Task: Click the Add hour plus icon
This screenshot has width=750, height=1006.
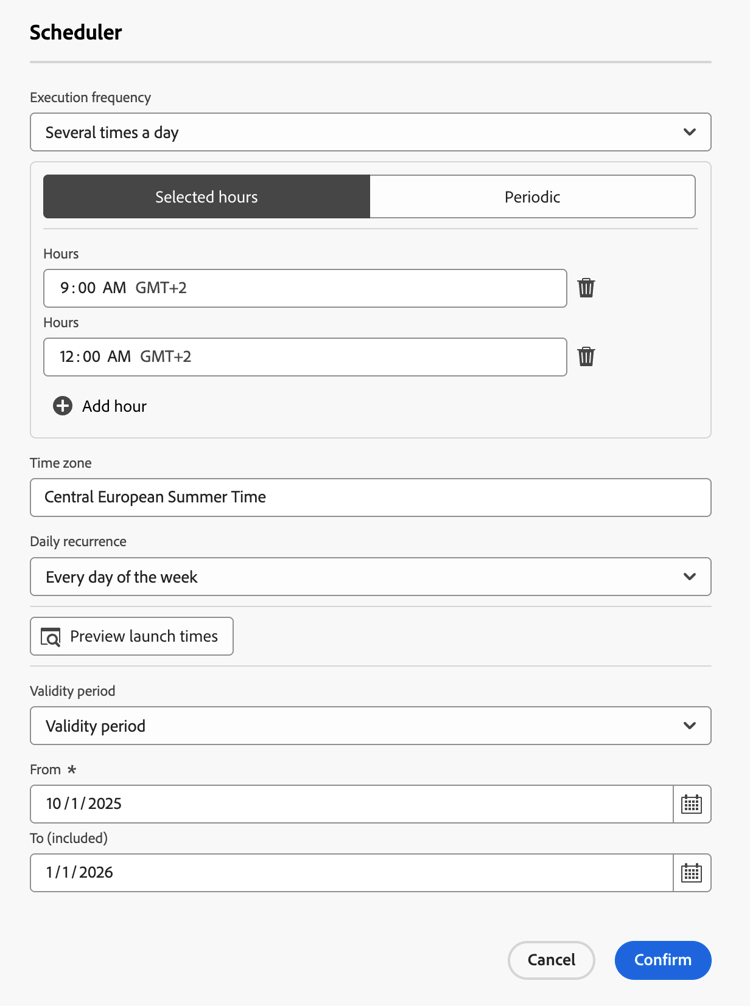Action: pos(63,406)
